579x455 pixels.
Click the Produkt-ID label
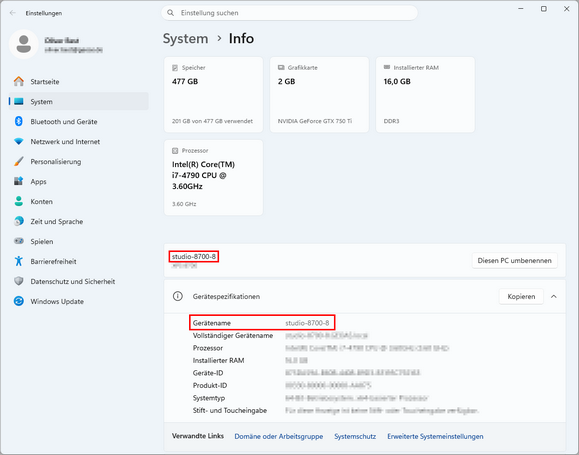pos(210,385)
